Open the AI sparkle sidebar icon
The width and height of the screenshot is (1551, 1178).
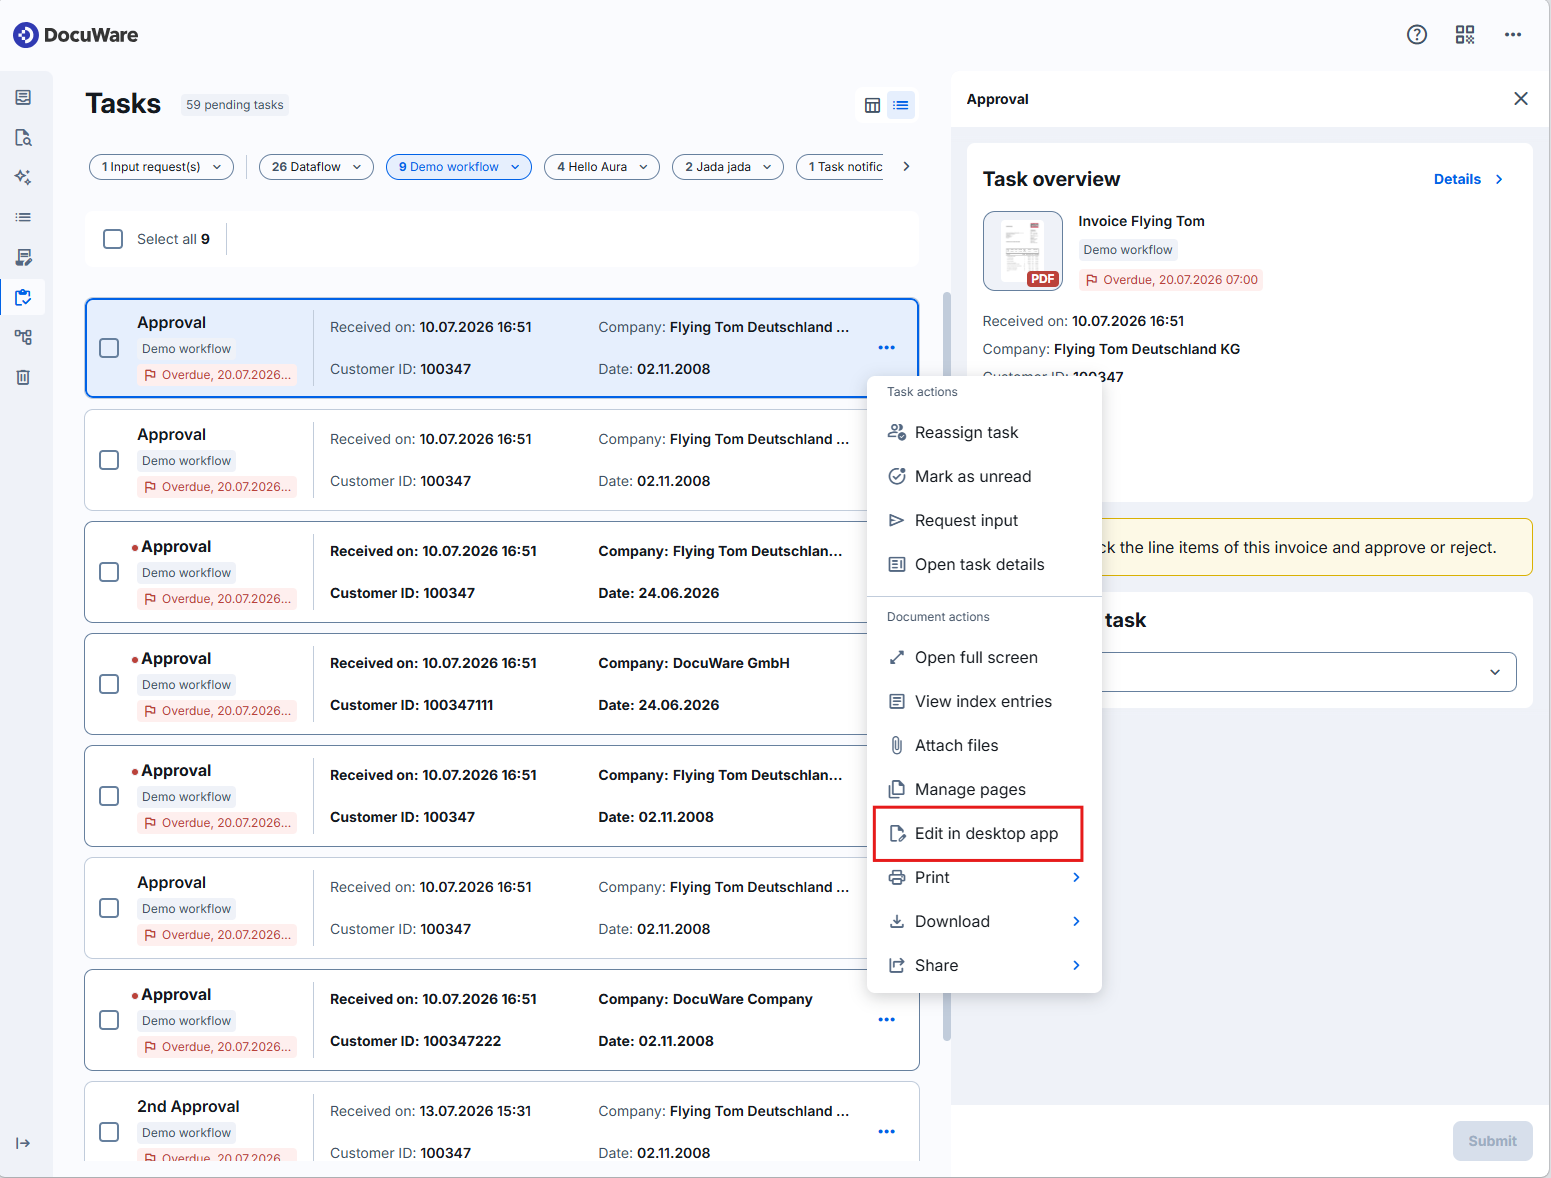pos(23,177)
